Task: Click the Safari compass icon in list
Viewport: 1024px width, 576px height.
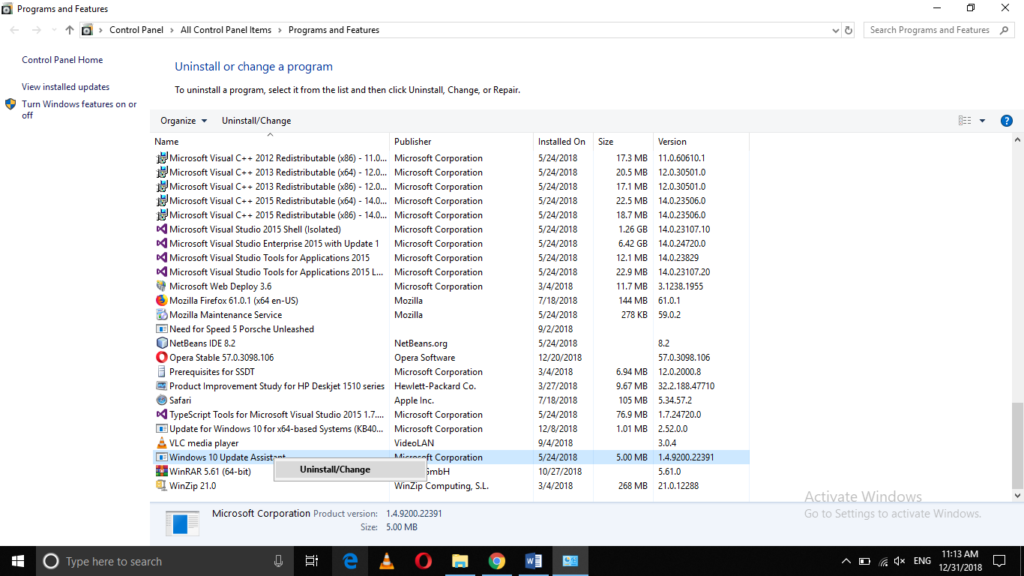Action: click(161, 400)
